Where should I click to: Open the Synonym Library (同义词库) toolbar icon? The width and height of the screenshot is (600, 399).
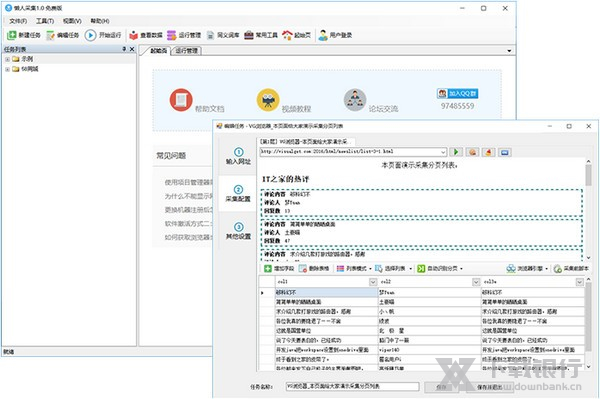tap(210, 35)
